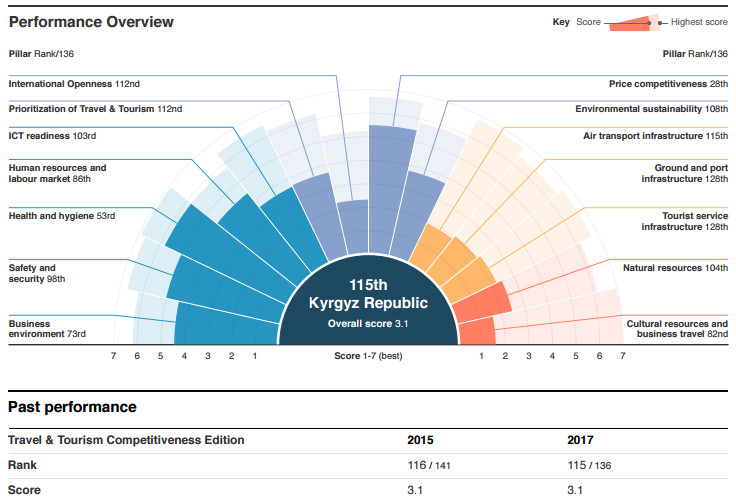Click 'Cultural resources and business travel' label

(677, 329)
